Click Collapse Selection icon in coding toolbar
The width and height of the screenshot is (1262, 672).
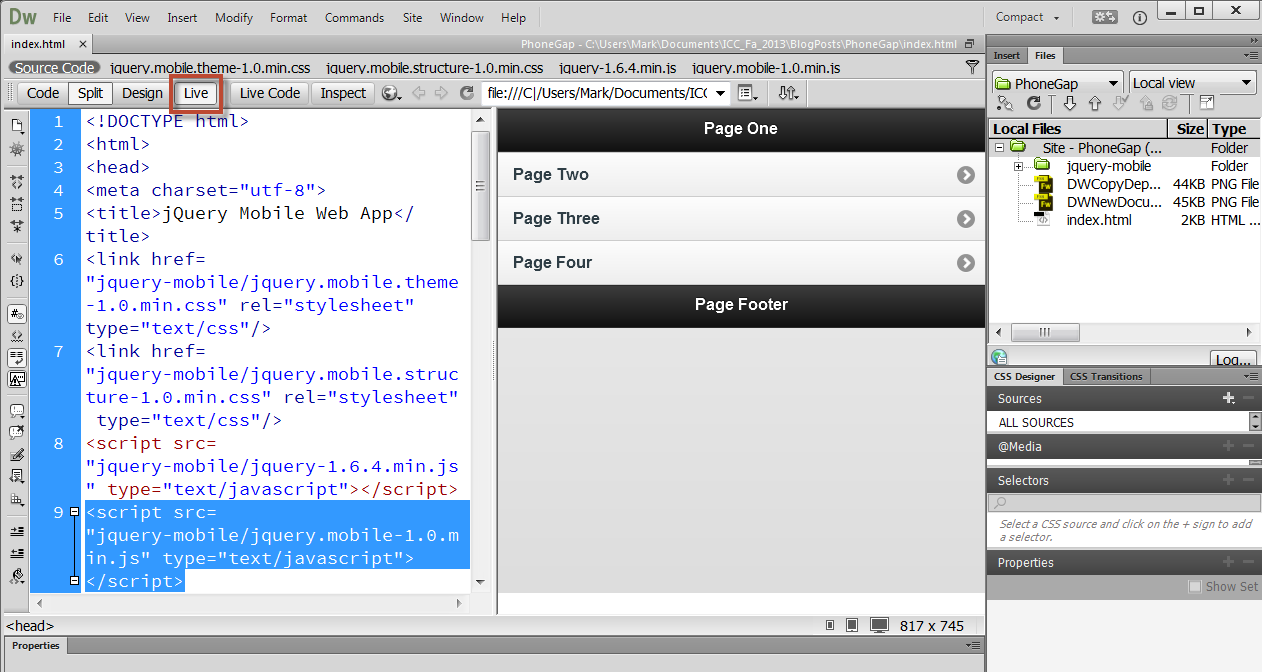[17, 203]
